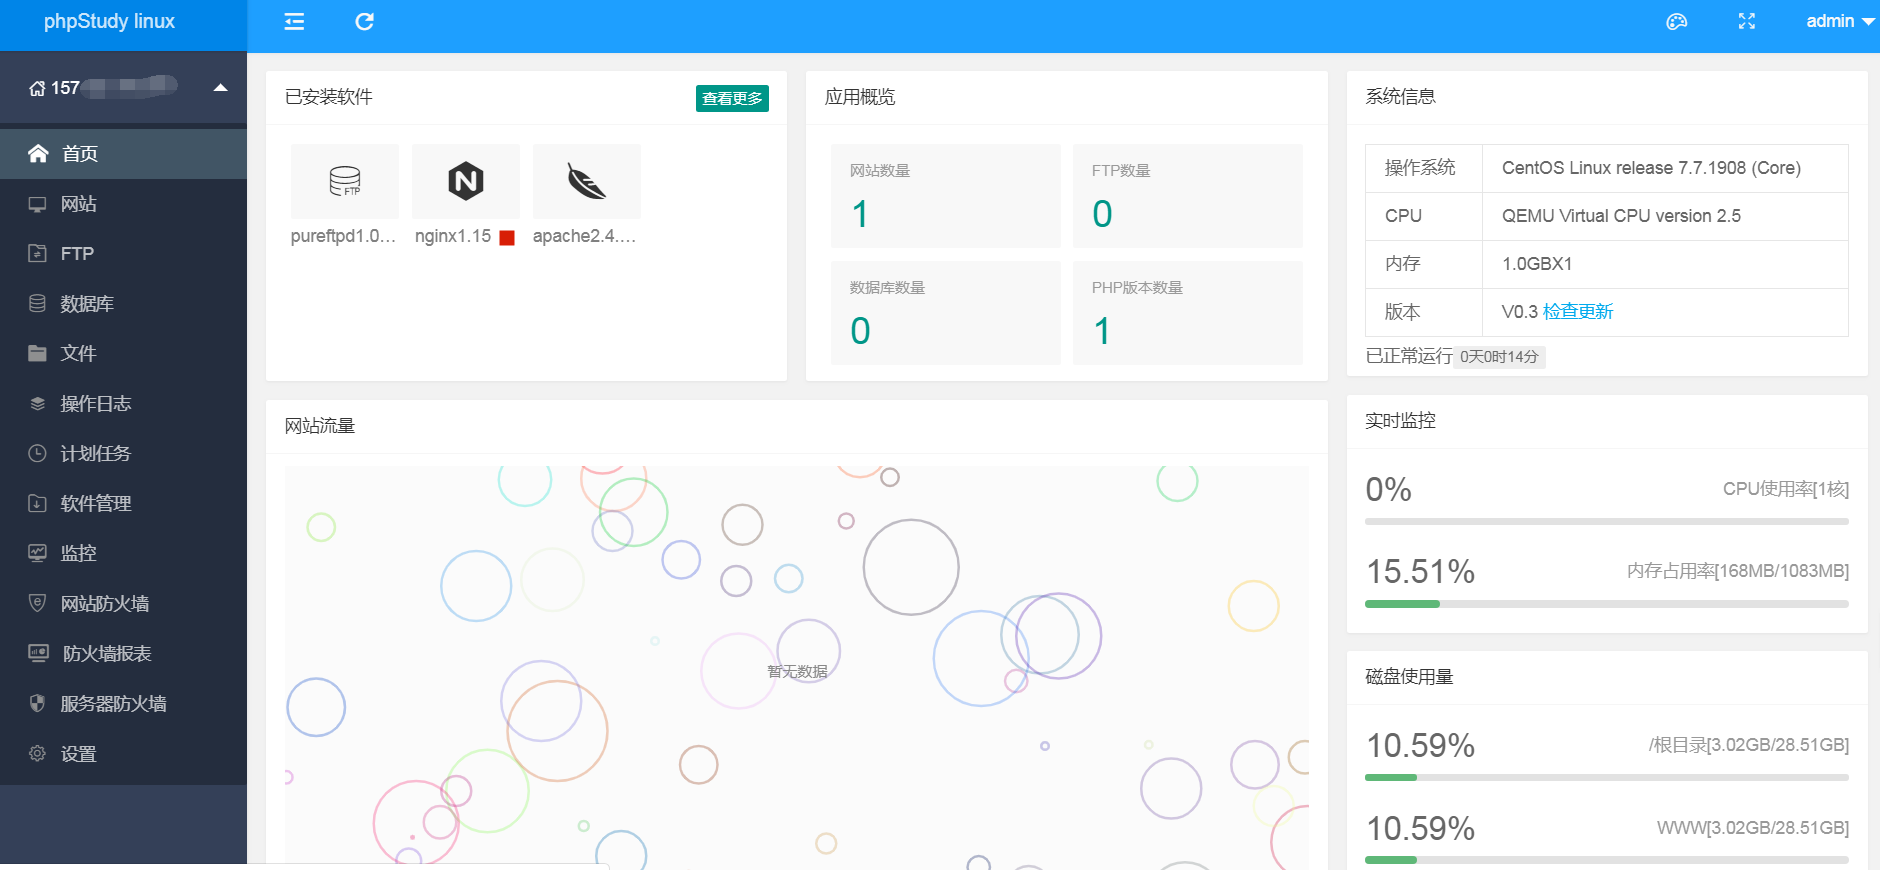1880x870 pixels.
Task: Click the phpStudy linux logo title
Action: coord(109,22)
